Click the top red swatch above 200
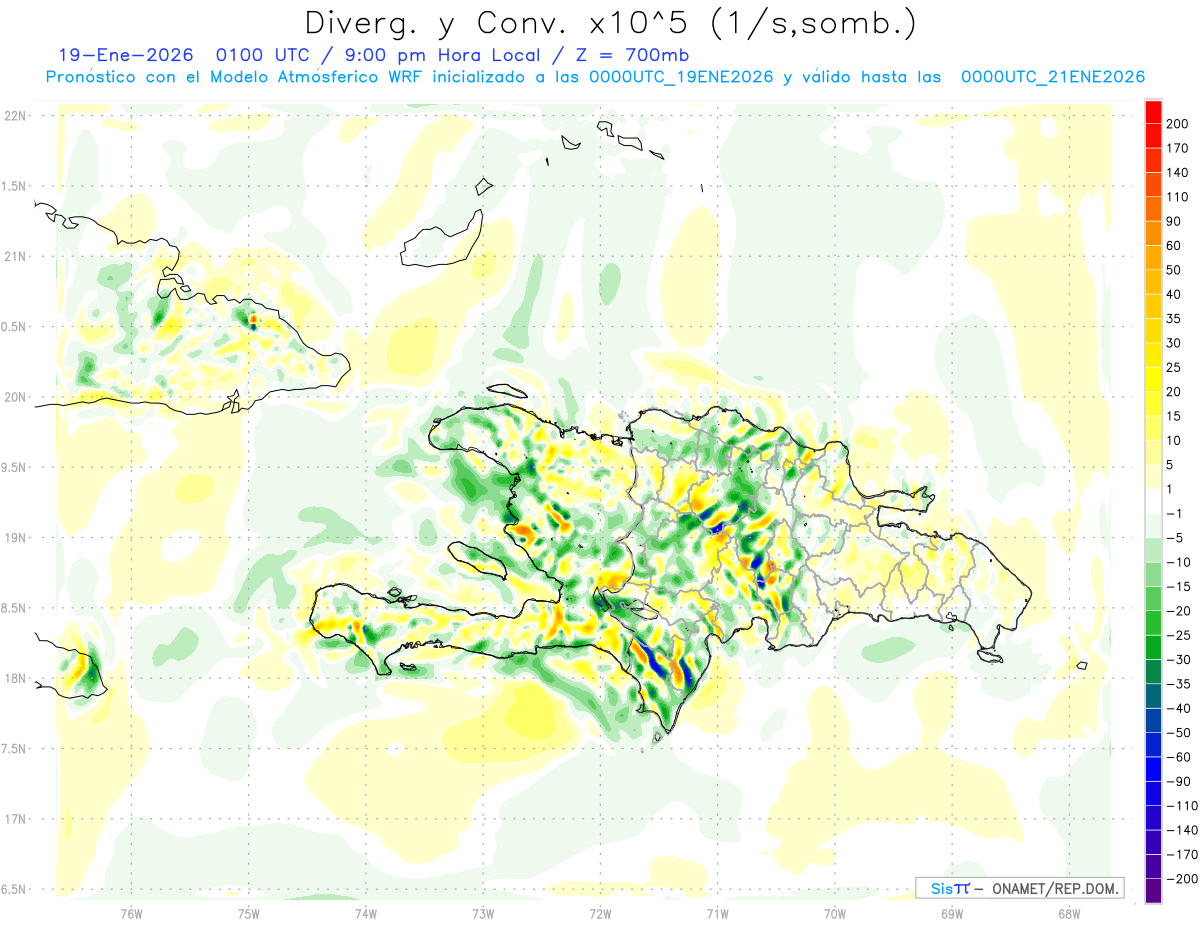1200x927 pixels. 1153,112
